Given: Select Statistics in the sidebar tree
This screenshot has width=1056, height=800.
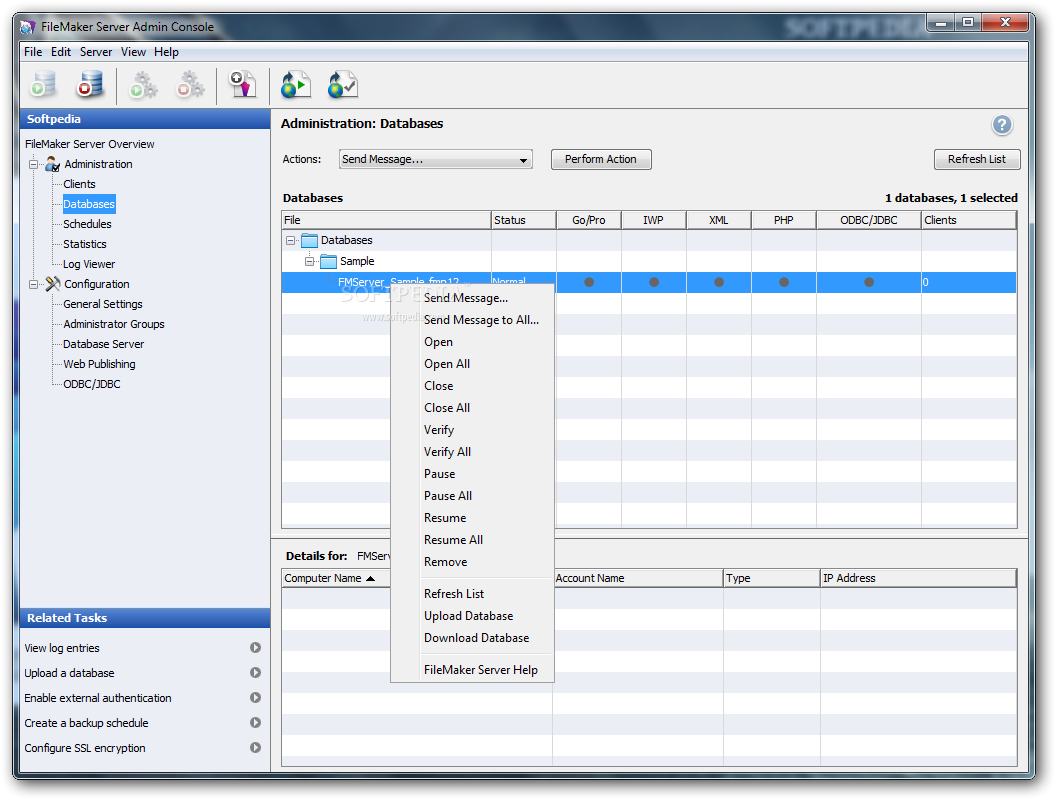Looking at the screenshot, I should pos(85,244).
